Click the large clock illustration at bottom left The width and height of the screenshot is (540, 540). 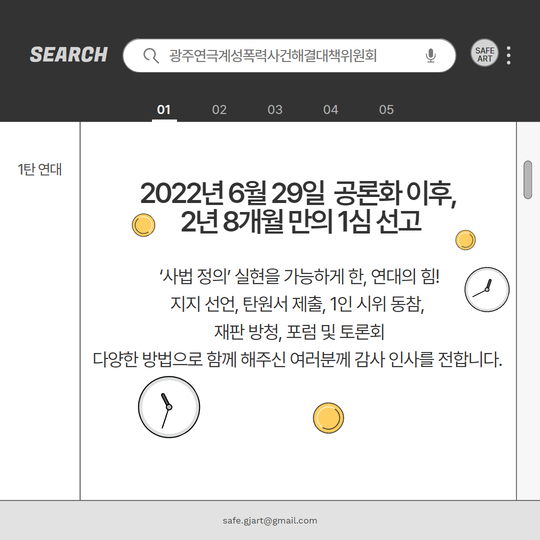coord(169,407)
